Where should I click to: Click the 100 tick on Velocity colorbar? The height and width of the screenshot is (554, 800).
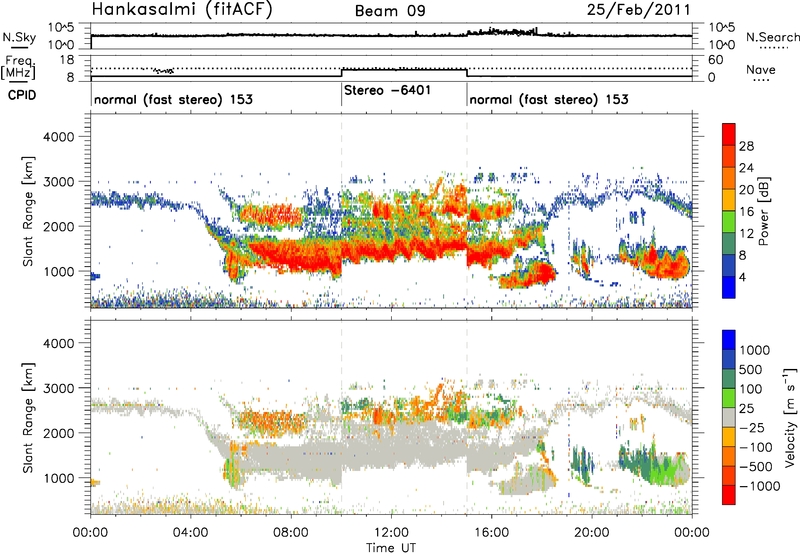coord(751,389)
